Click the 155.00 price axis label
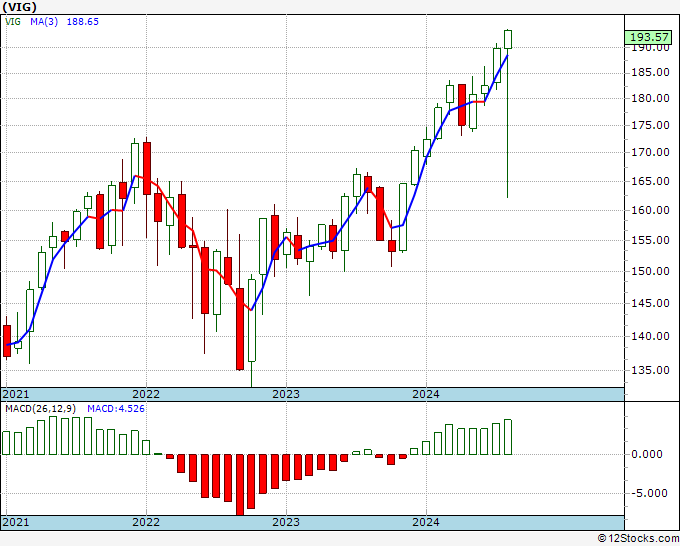 pyautogui.click(x=651, y=240)
